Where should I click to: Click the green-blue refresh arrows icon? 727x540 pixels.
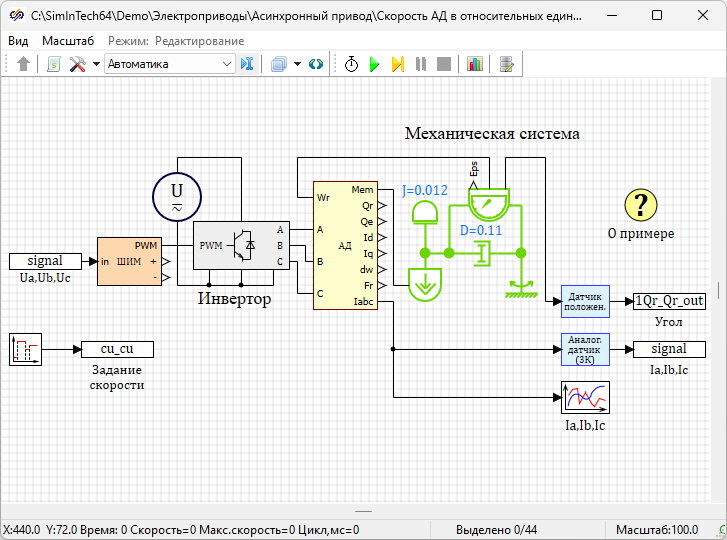[x=316, y=64]
